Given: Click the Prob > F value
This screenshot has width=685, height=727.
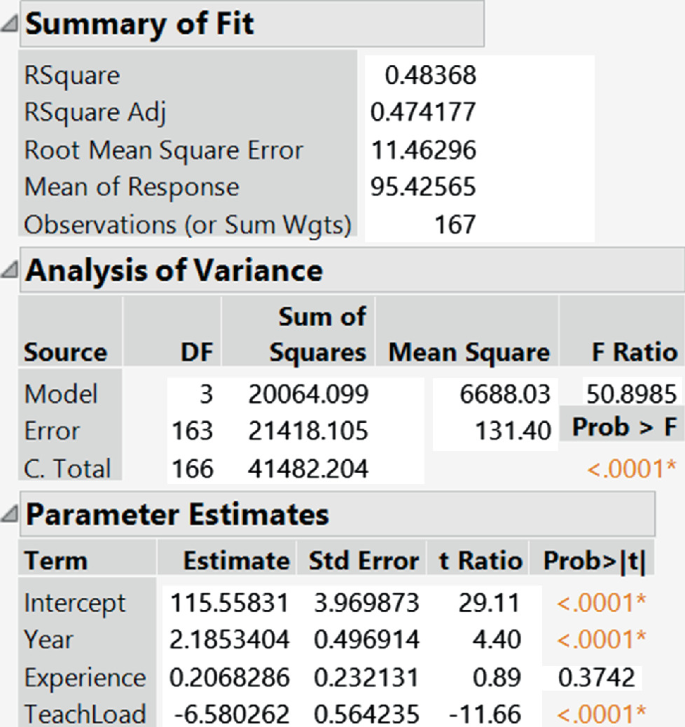Looking at the screenshot, I should click(631, 468).
